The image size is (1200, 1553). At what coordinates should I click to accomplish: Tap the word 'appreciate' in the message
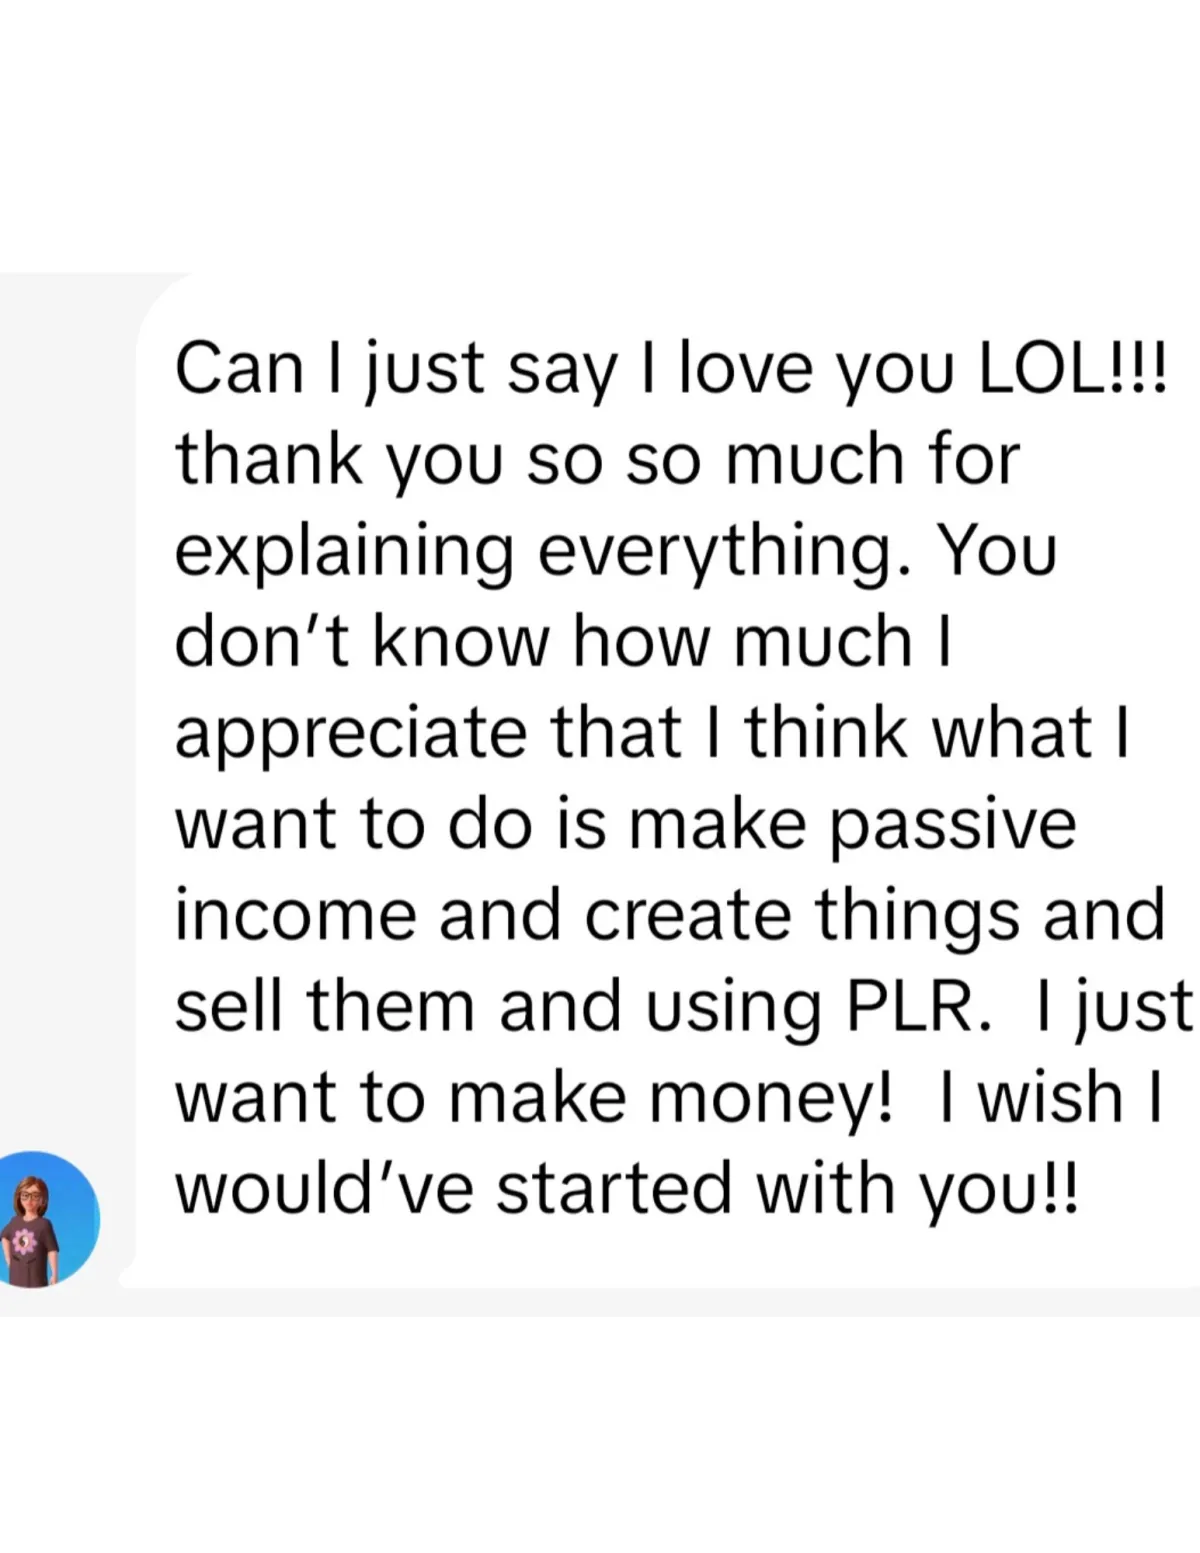(351, 733)
